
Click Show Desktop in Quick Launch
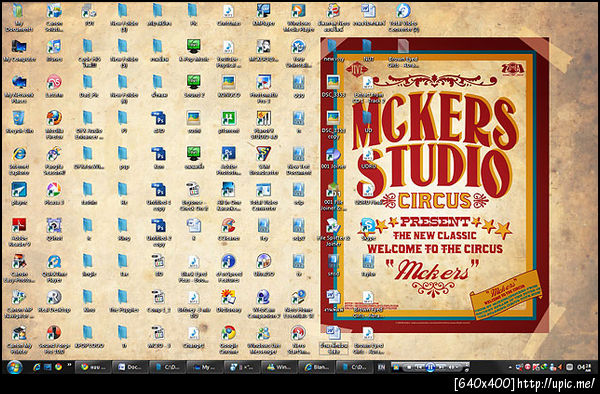[47, 367]
